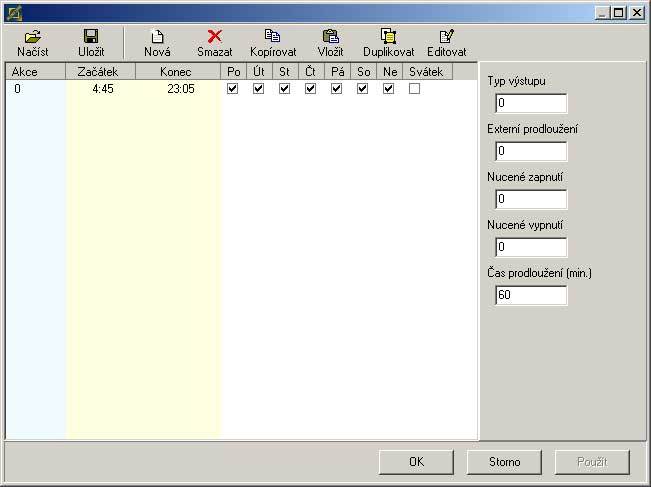Uncheck the Čt (Thursday) checkbox
The width and height of the screenshot is (651, 487).
tap(310, 88)
